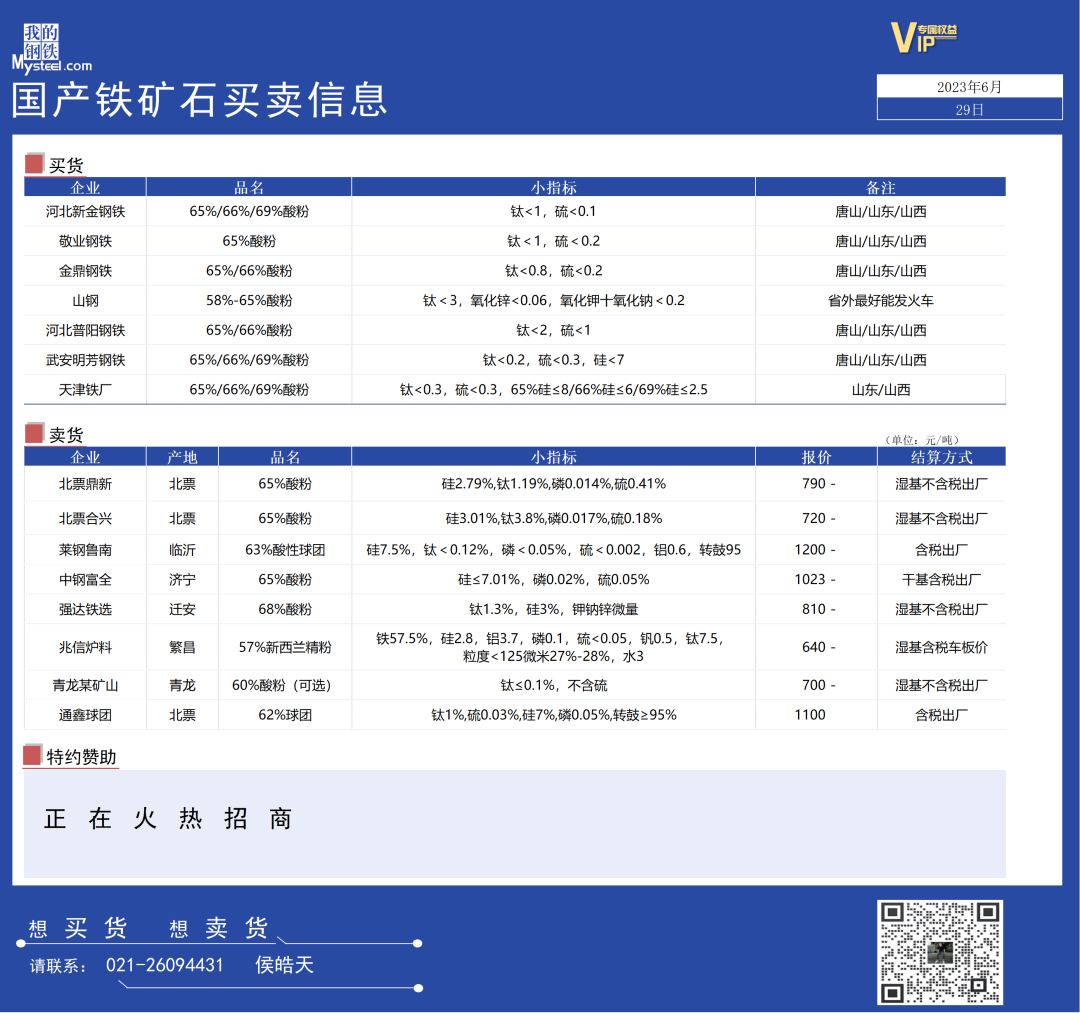Click the 1100 price for 通鑫球团
The width and height of the screenshot is (1080, 1013).
click(x=810, y=715)
